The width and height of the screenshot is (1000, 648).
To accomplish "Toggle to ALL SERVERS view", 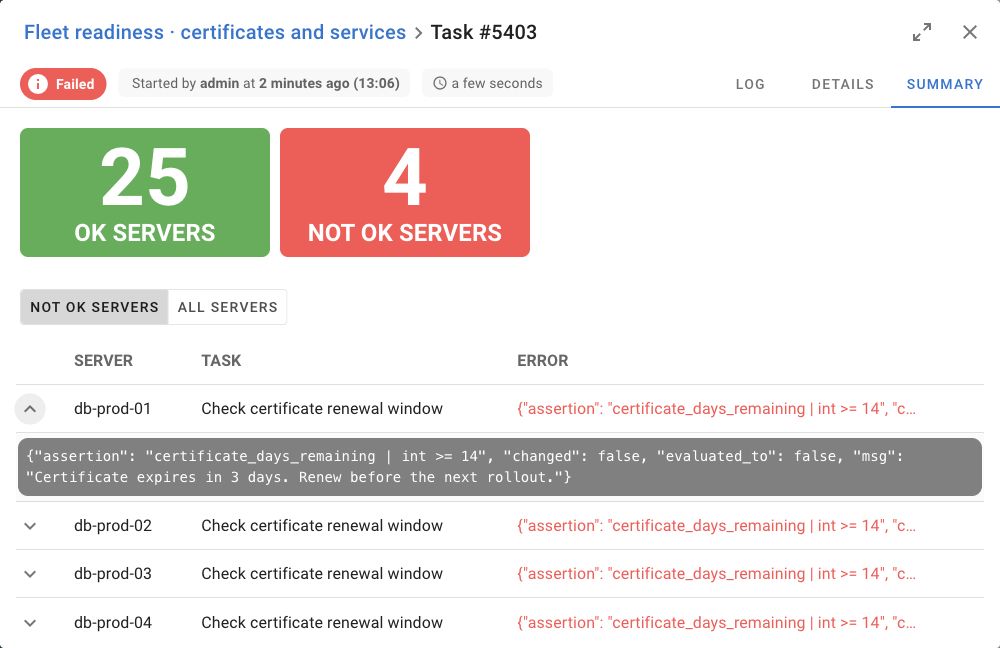I will click(228, 307).
